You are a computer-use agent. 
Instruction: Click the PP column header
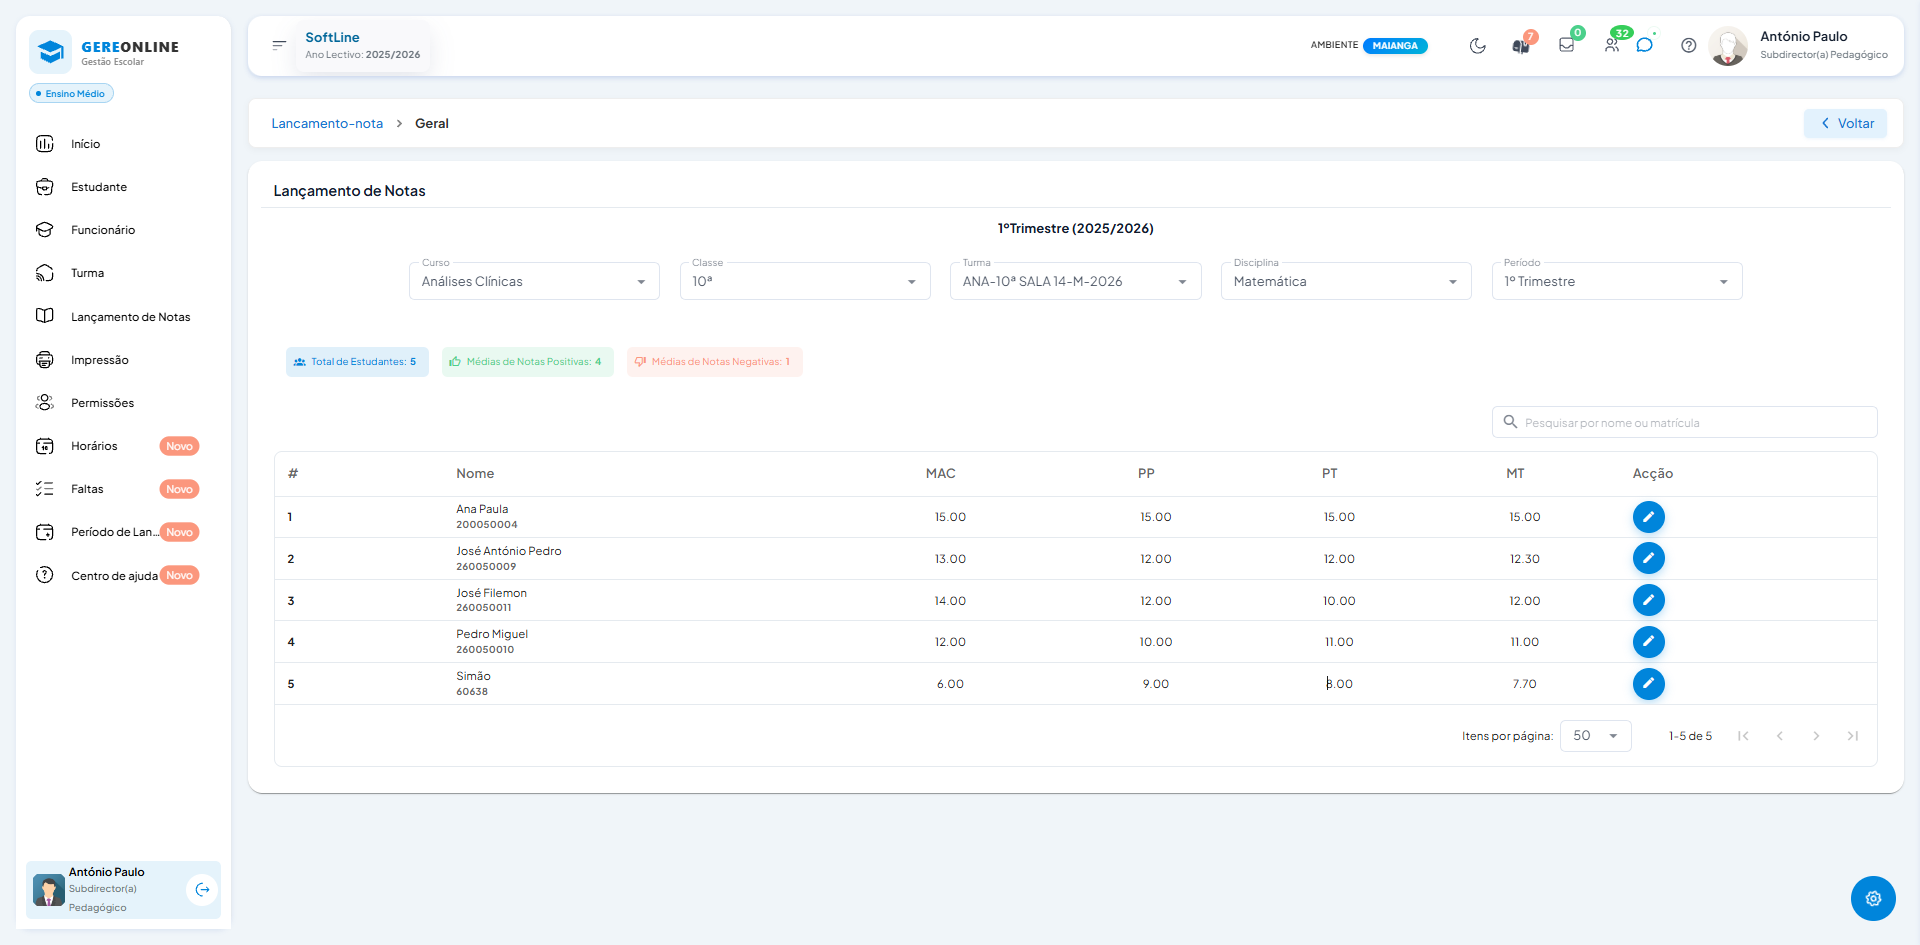[1146, 474]
